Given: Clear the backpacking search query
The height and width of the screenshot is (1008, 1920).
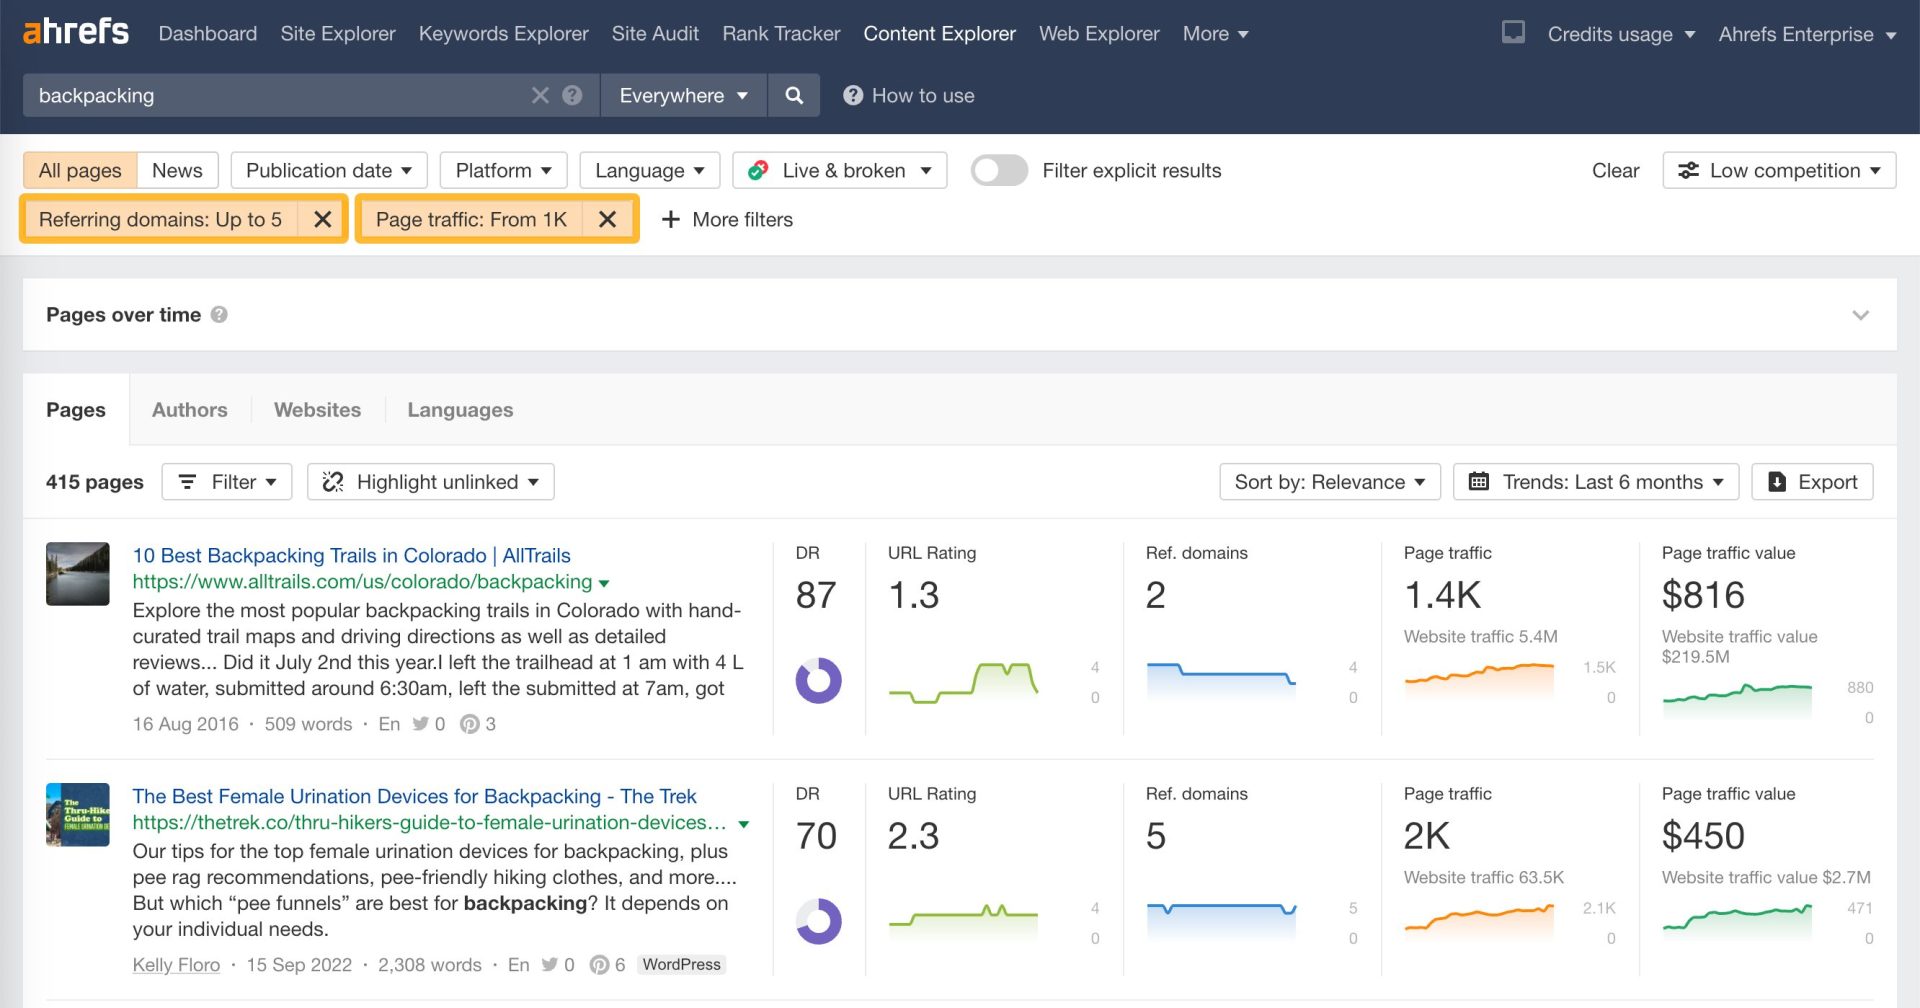Looking at the screenshot, I should click(540, 95).
